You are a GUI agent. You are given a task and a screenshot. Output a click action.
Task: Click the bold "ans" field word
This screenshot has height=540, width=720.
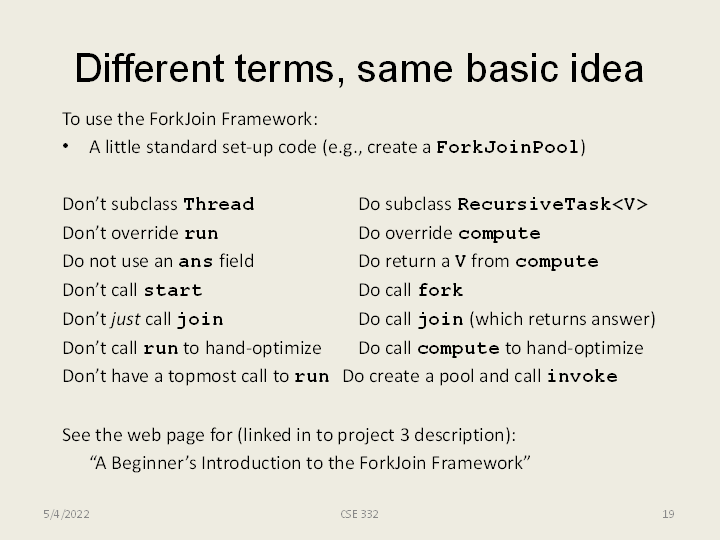coord(195,262)
